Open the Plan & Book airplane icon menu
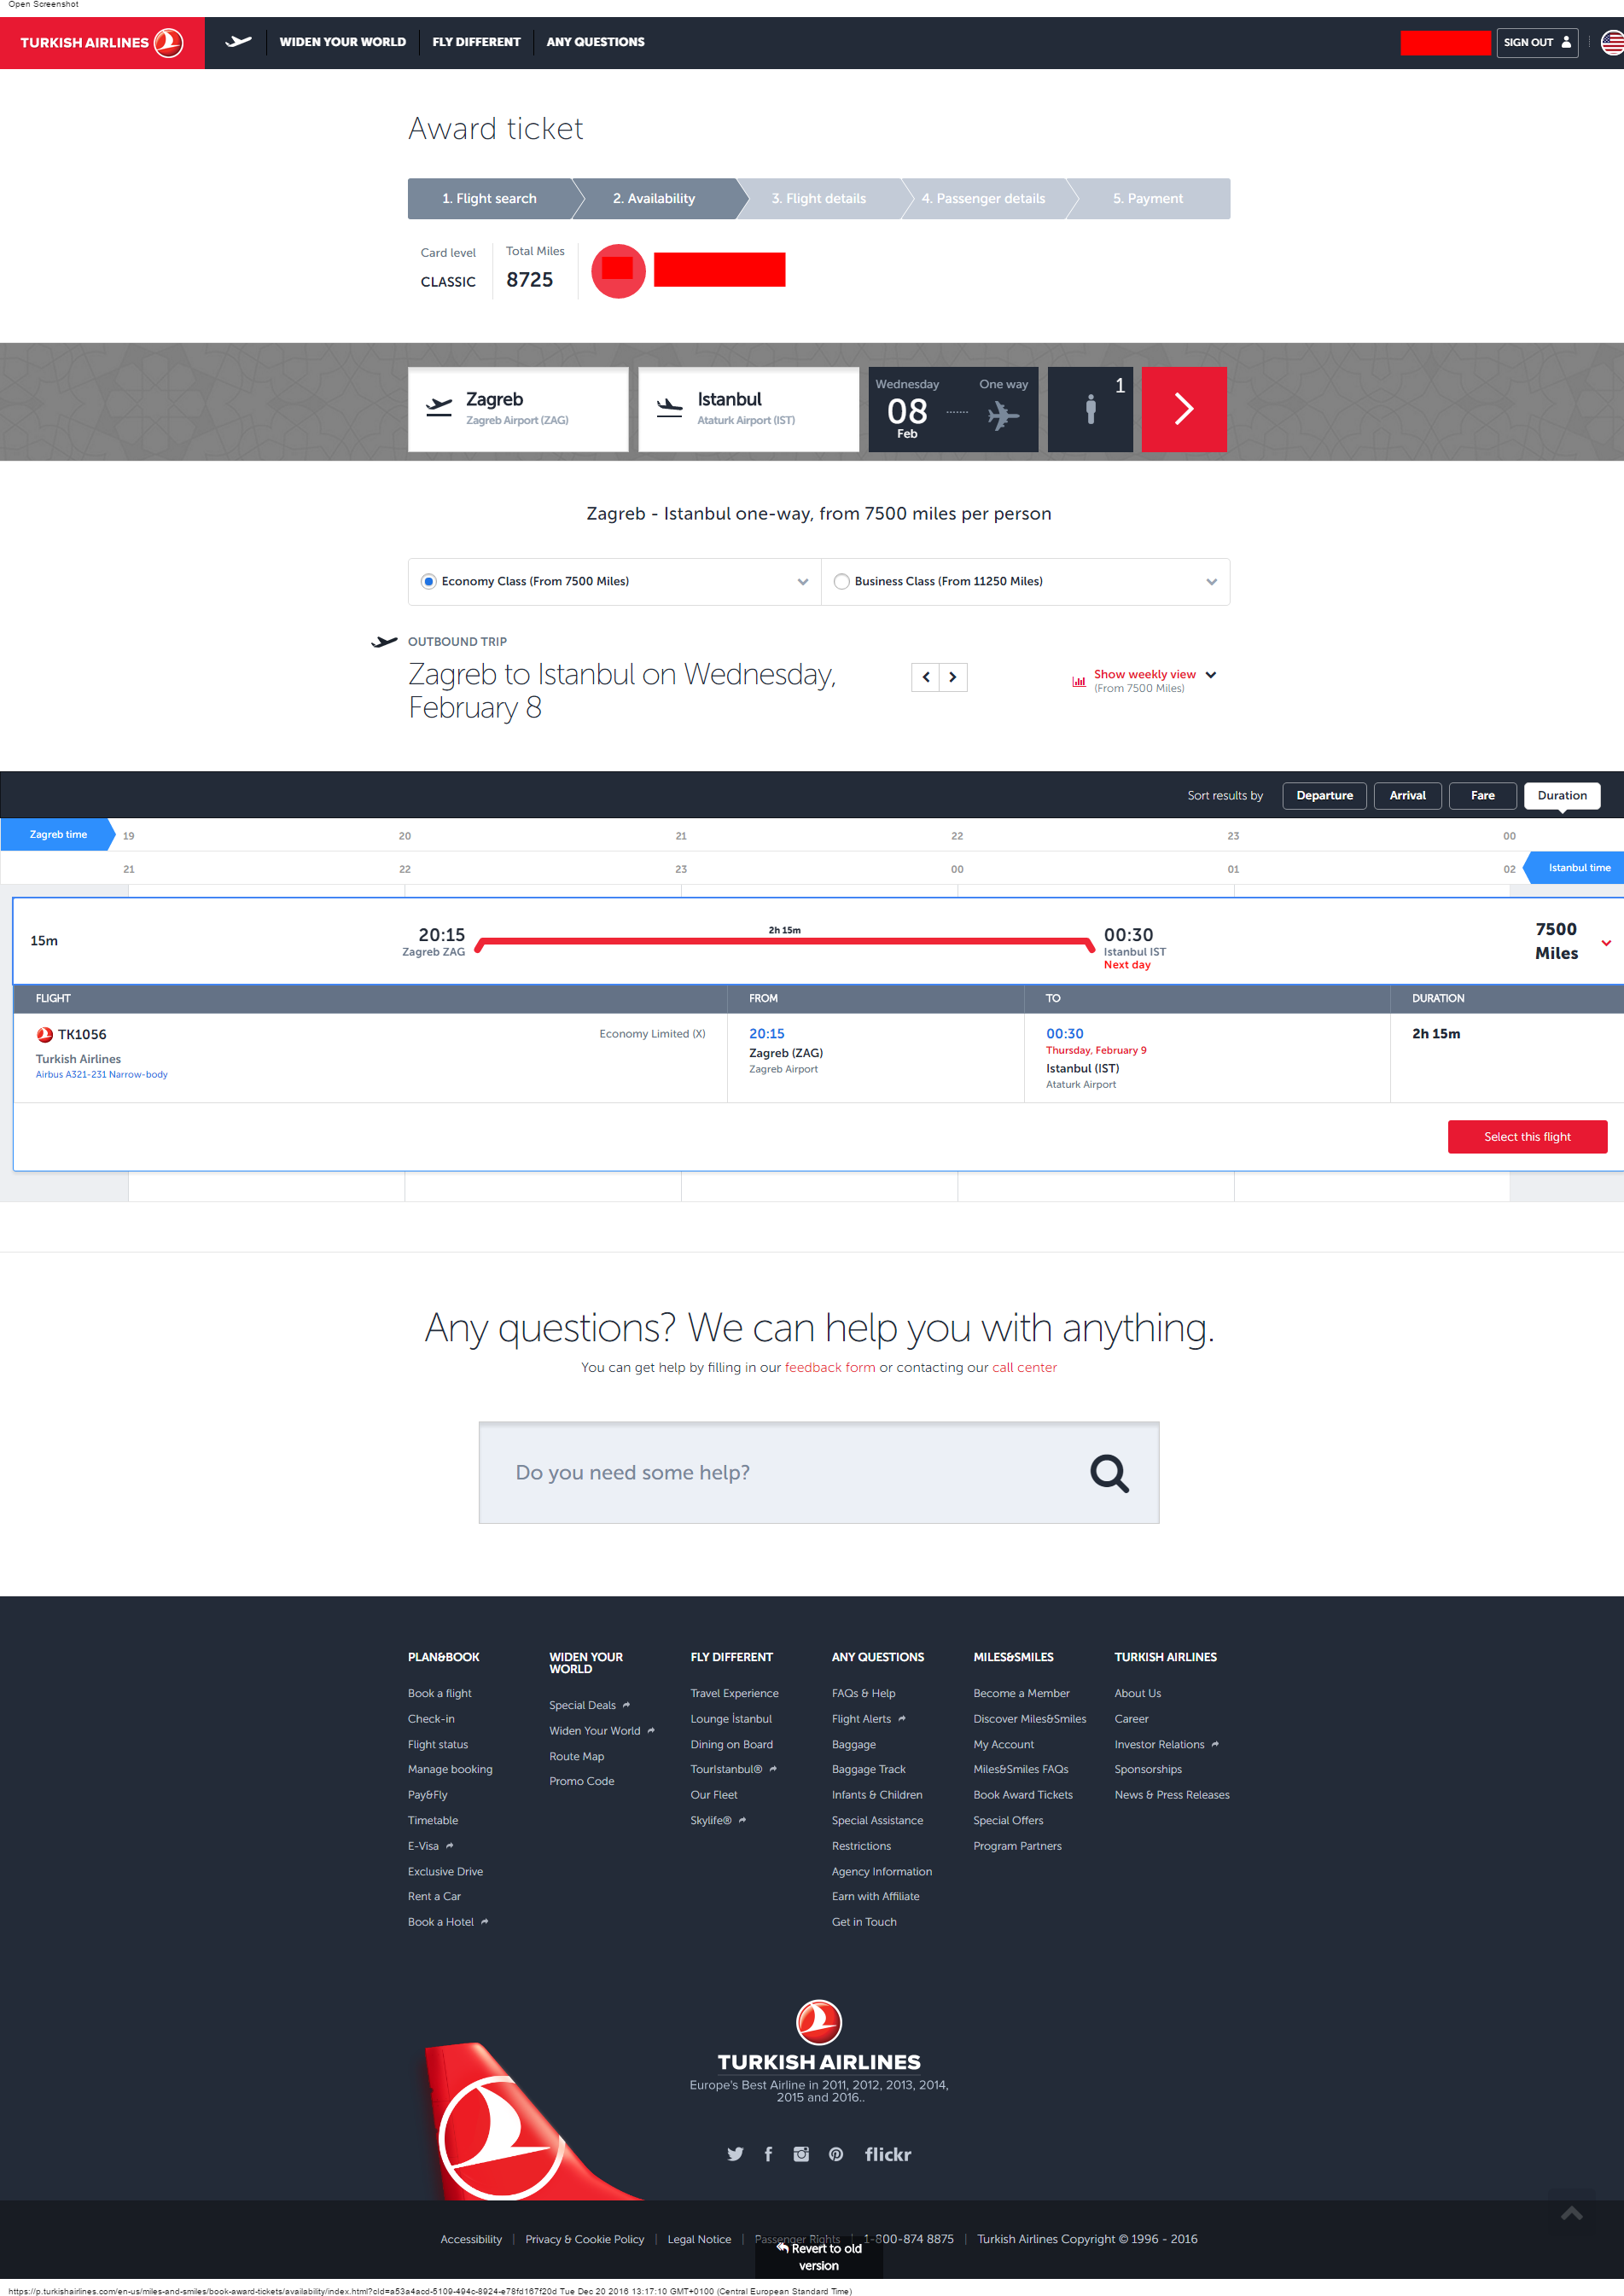This screenshot has width=1624, height=2296. (238, 42)
